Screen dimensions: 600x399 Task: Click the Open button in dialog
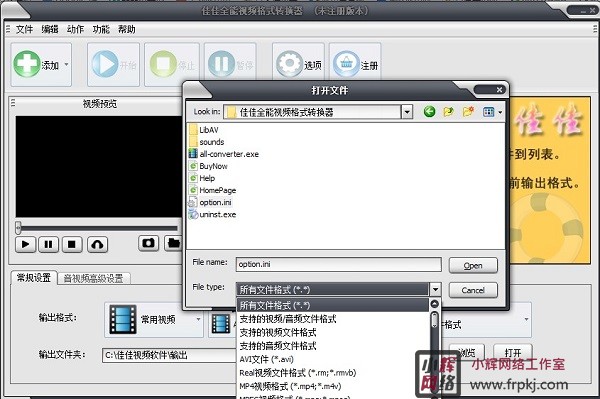(473, 265)
